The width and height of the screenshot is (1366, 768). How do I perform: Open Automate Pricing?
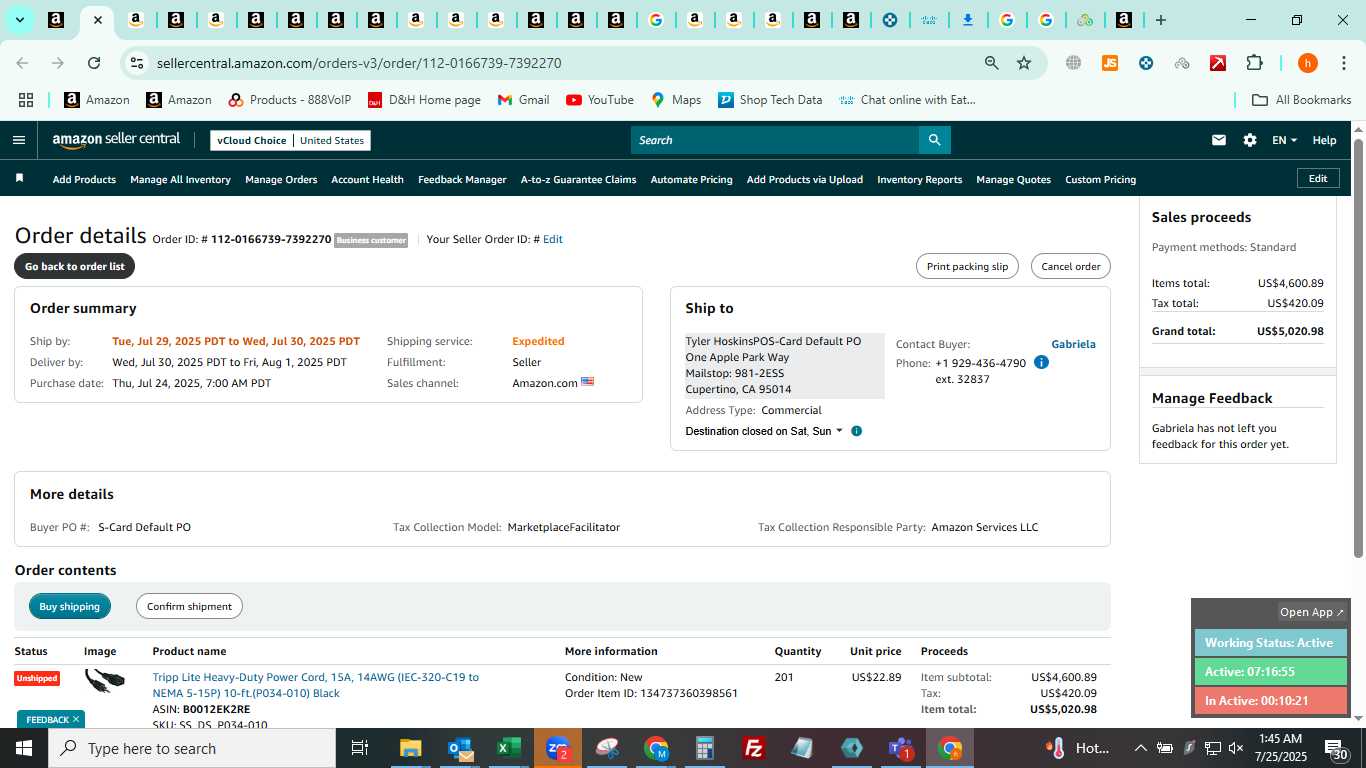pos(691,179)
